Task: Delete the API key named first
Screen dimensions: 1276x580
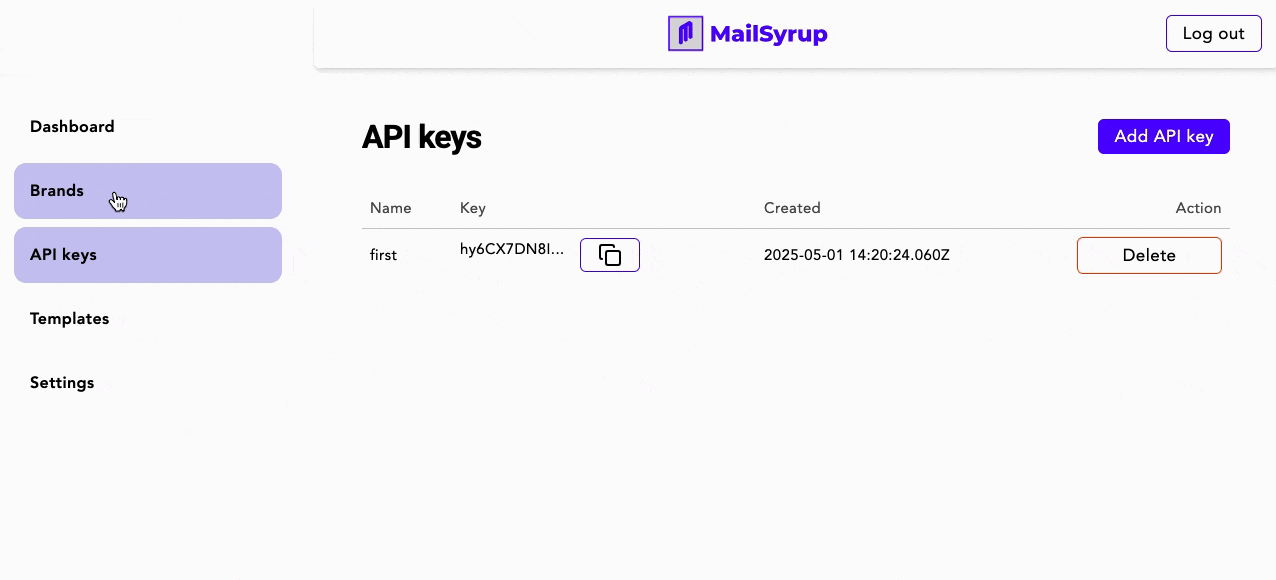Action: (1149, 255)
